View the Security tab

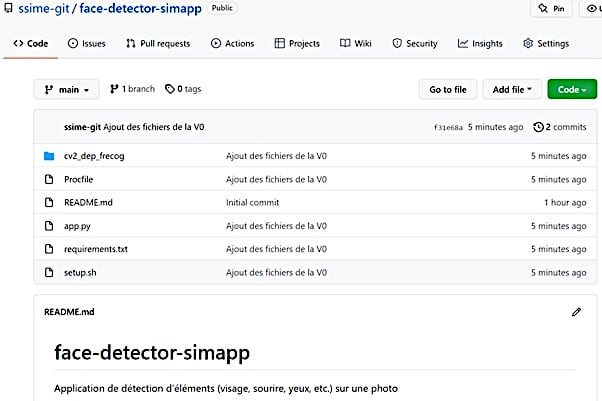415,43
